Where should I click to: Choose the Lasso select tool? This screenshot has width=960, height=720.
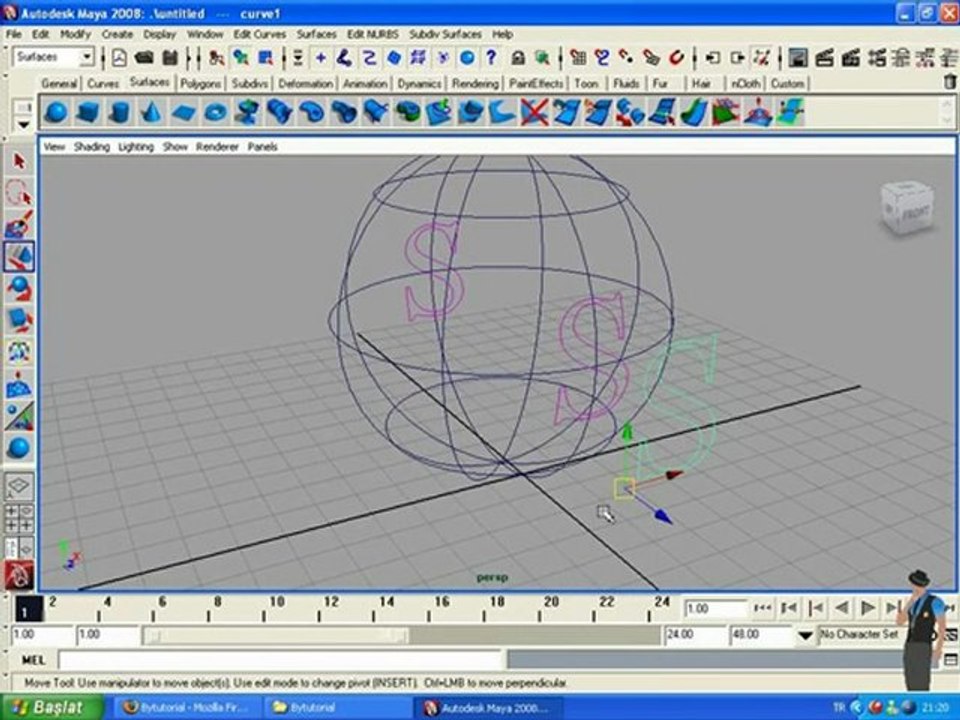(x=18, y=193)
